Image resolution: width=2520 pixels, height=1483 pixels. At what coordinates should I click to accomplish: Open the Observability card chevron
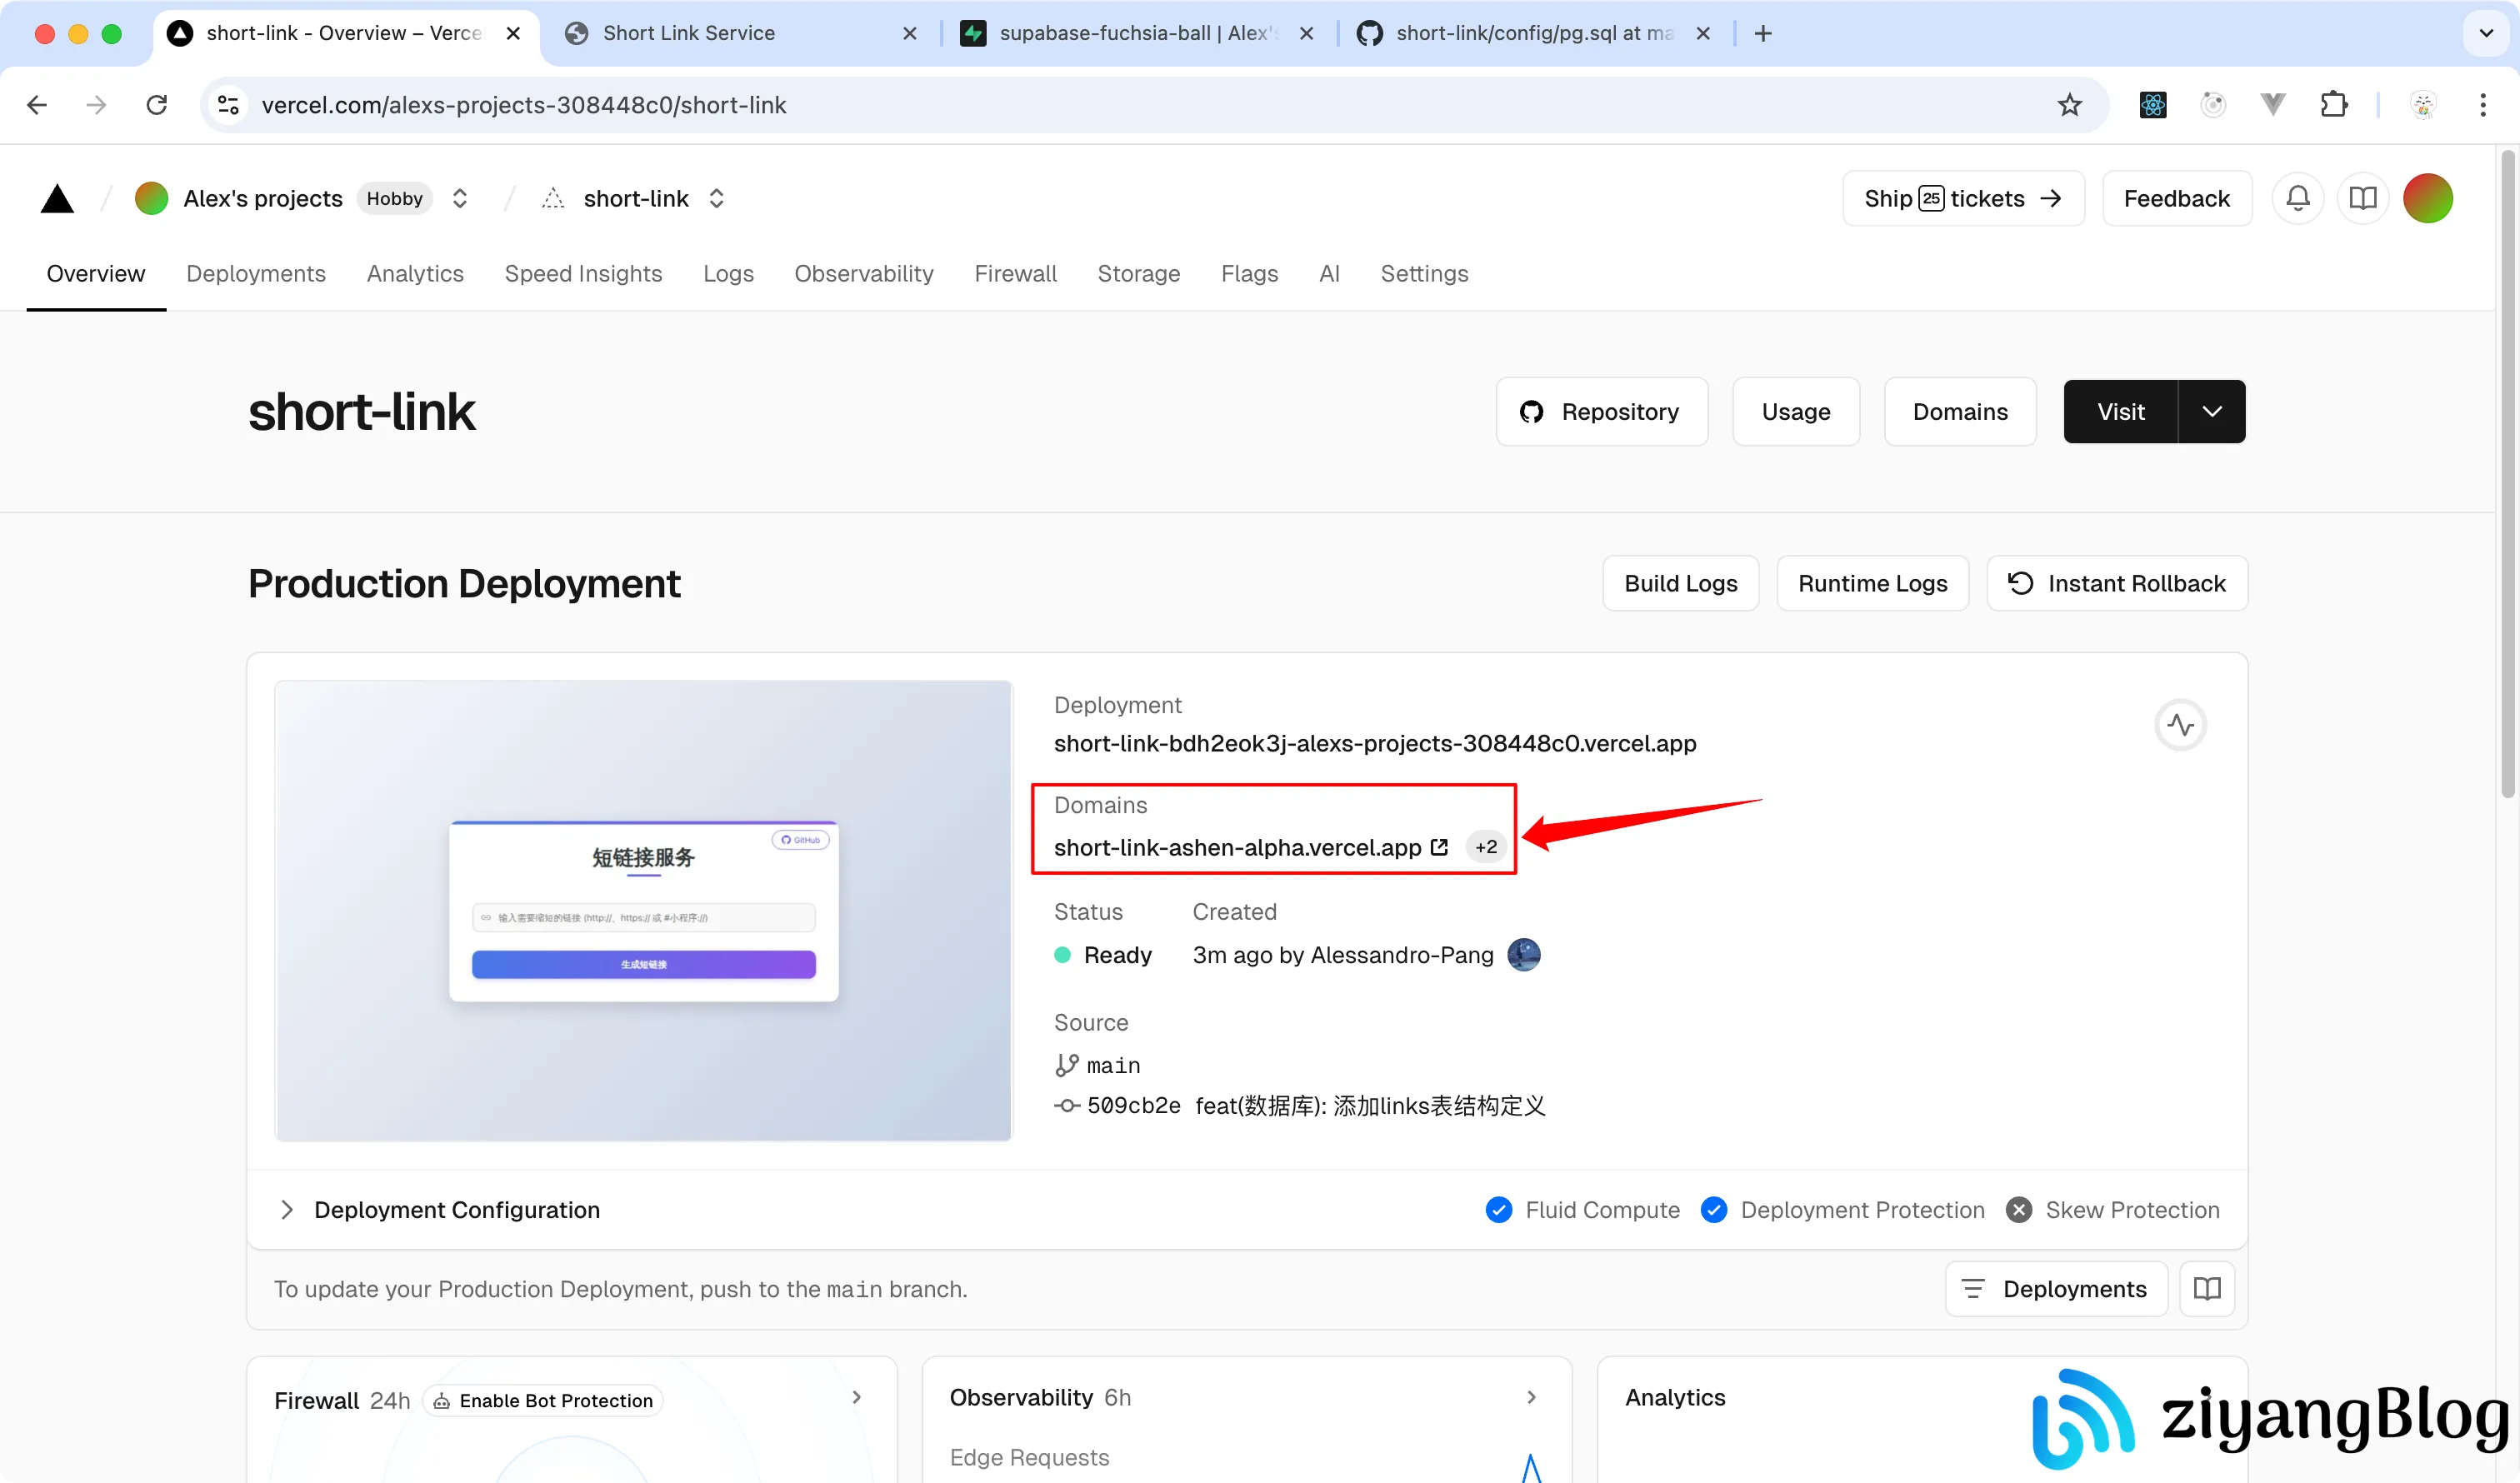(1532, 1397)
